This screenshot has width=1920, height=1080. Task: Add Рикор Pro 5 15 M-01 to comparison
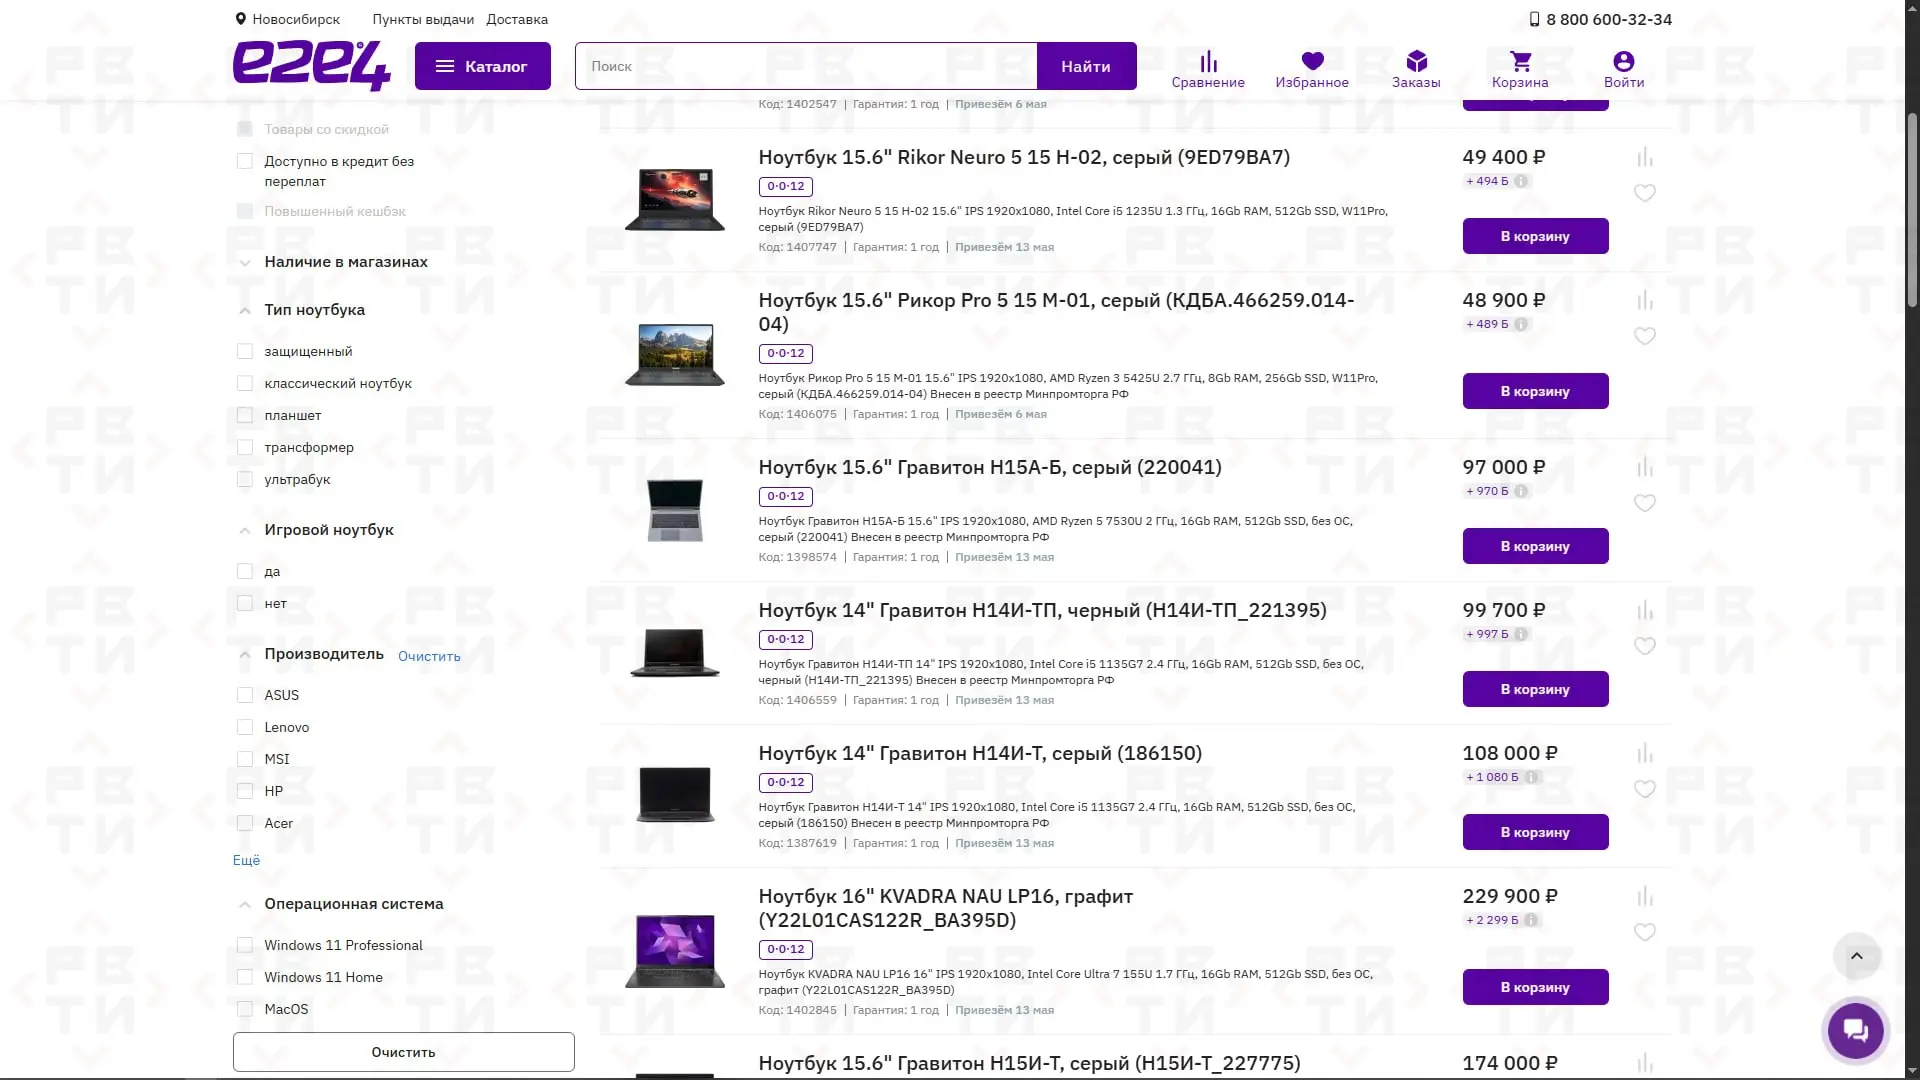point(1645,300)
